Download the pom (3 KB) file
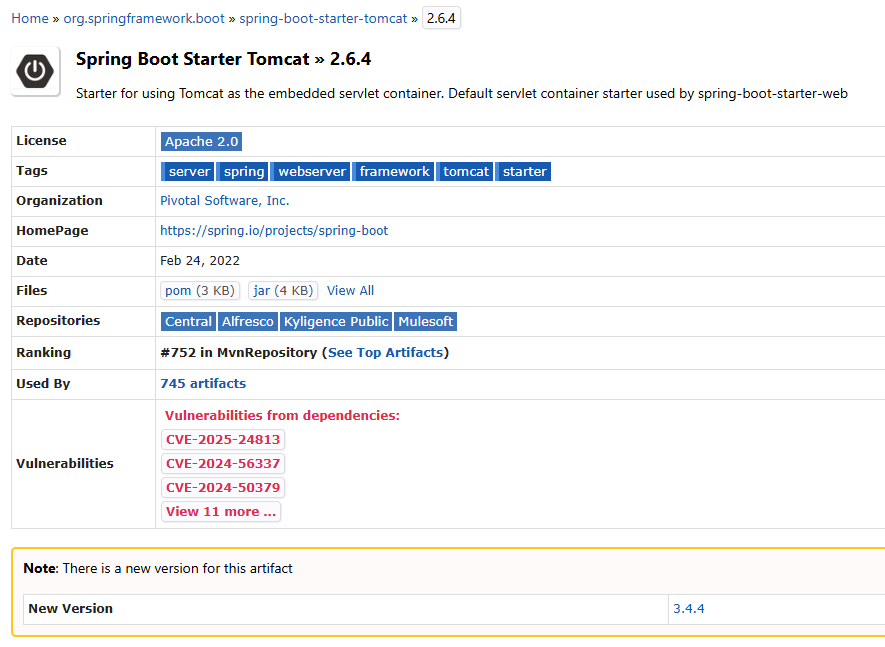Viewport: 885px width, 647px height. tap(200, 291)
